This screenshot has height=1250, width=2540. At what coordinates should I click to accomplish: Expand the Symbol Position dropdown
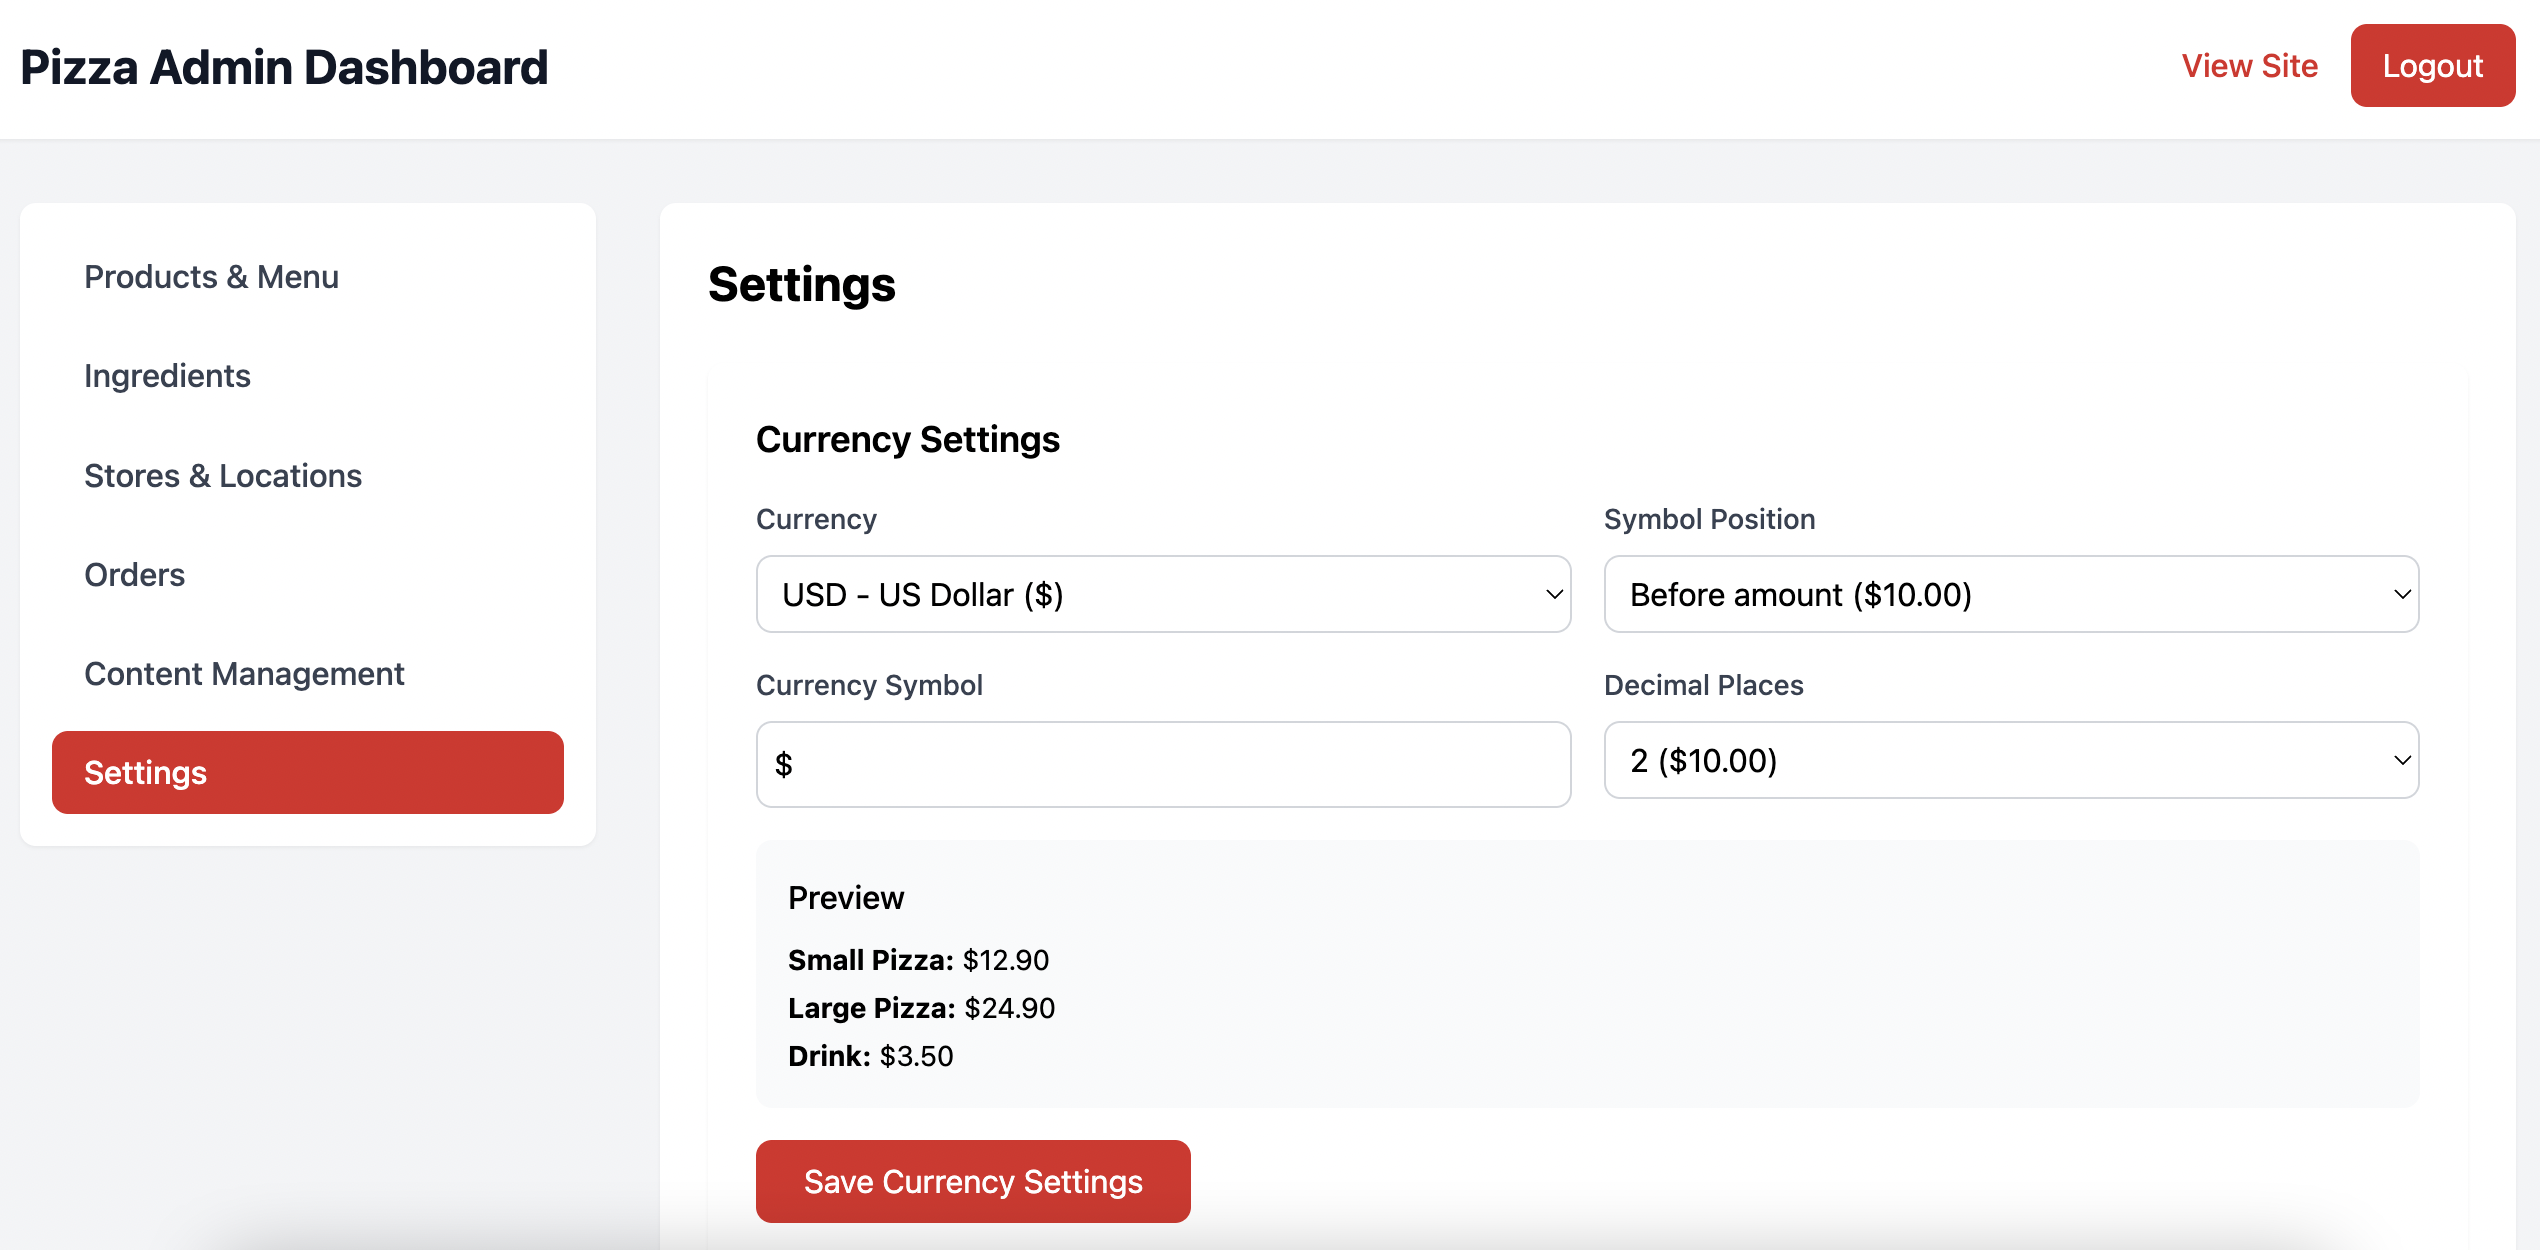tap(1990, 594)
